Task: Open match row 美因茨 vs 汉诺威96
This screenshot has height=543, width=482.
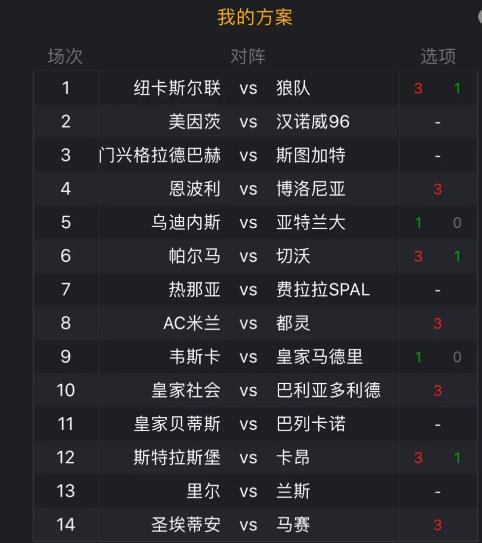Action: click(256, 122)
